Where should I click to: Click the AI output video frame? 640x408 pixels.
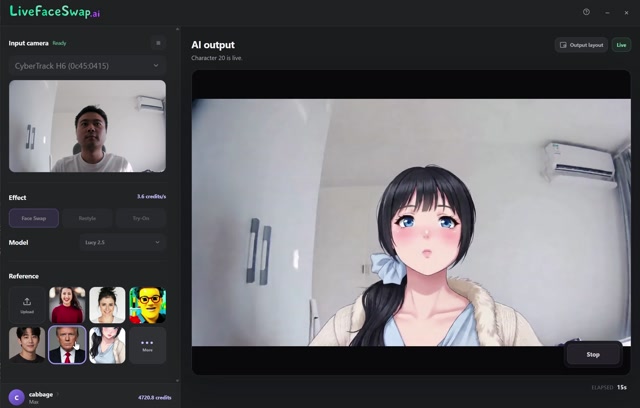click(411, 222)
